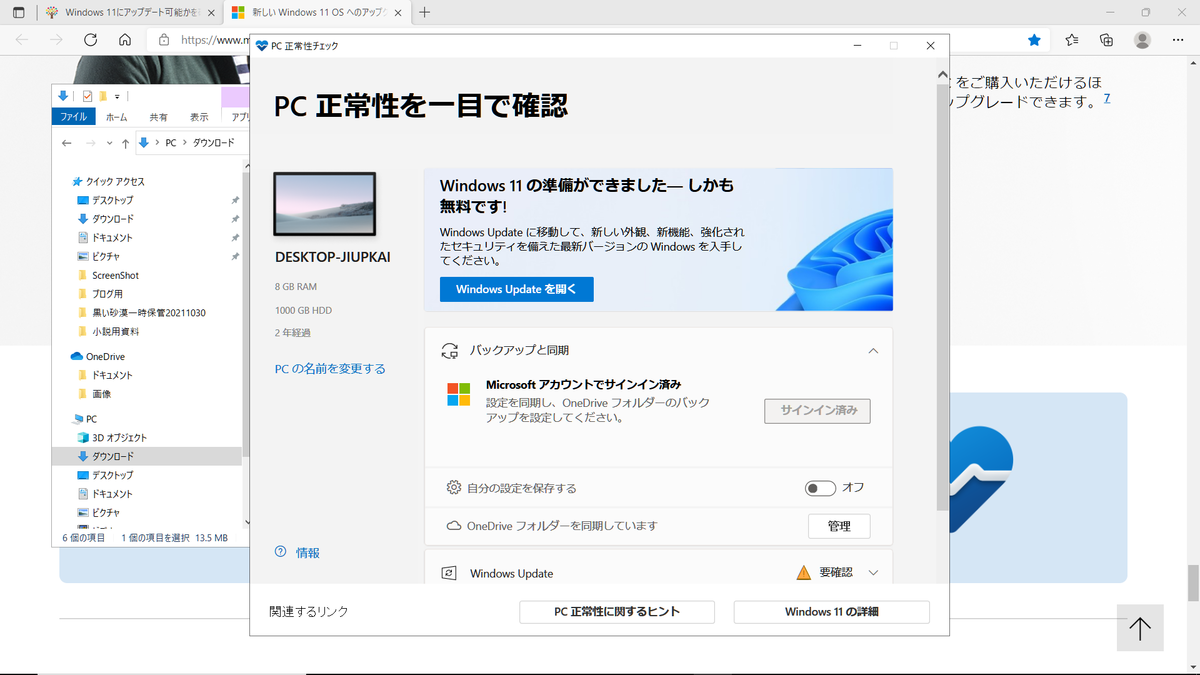
Task: Click the blue favorite star in address bar
Action: [x=1035, y=40]
